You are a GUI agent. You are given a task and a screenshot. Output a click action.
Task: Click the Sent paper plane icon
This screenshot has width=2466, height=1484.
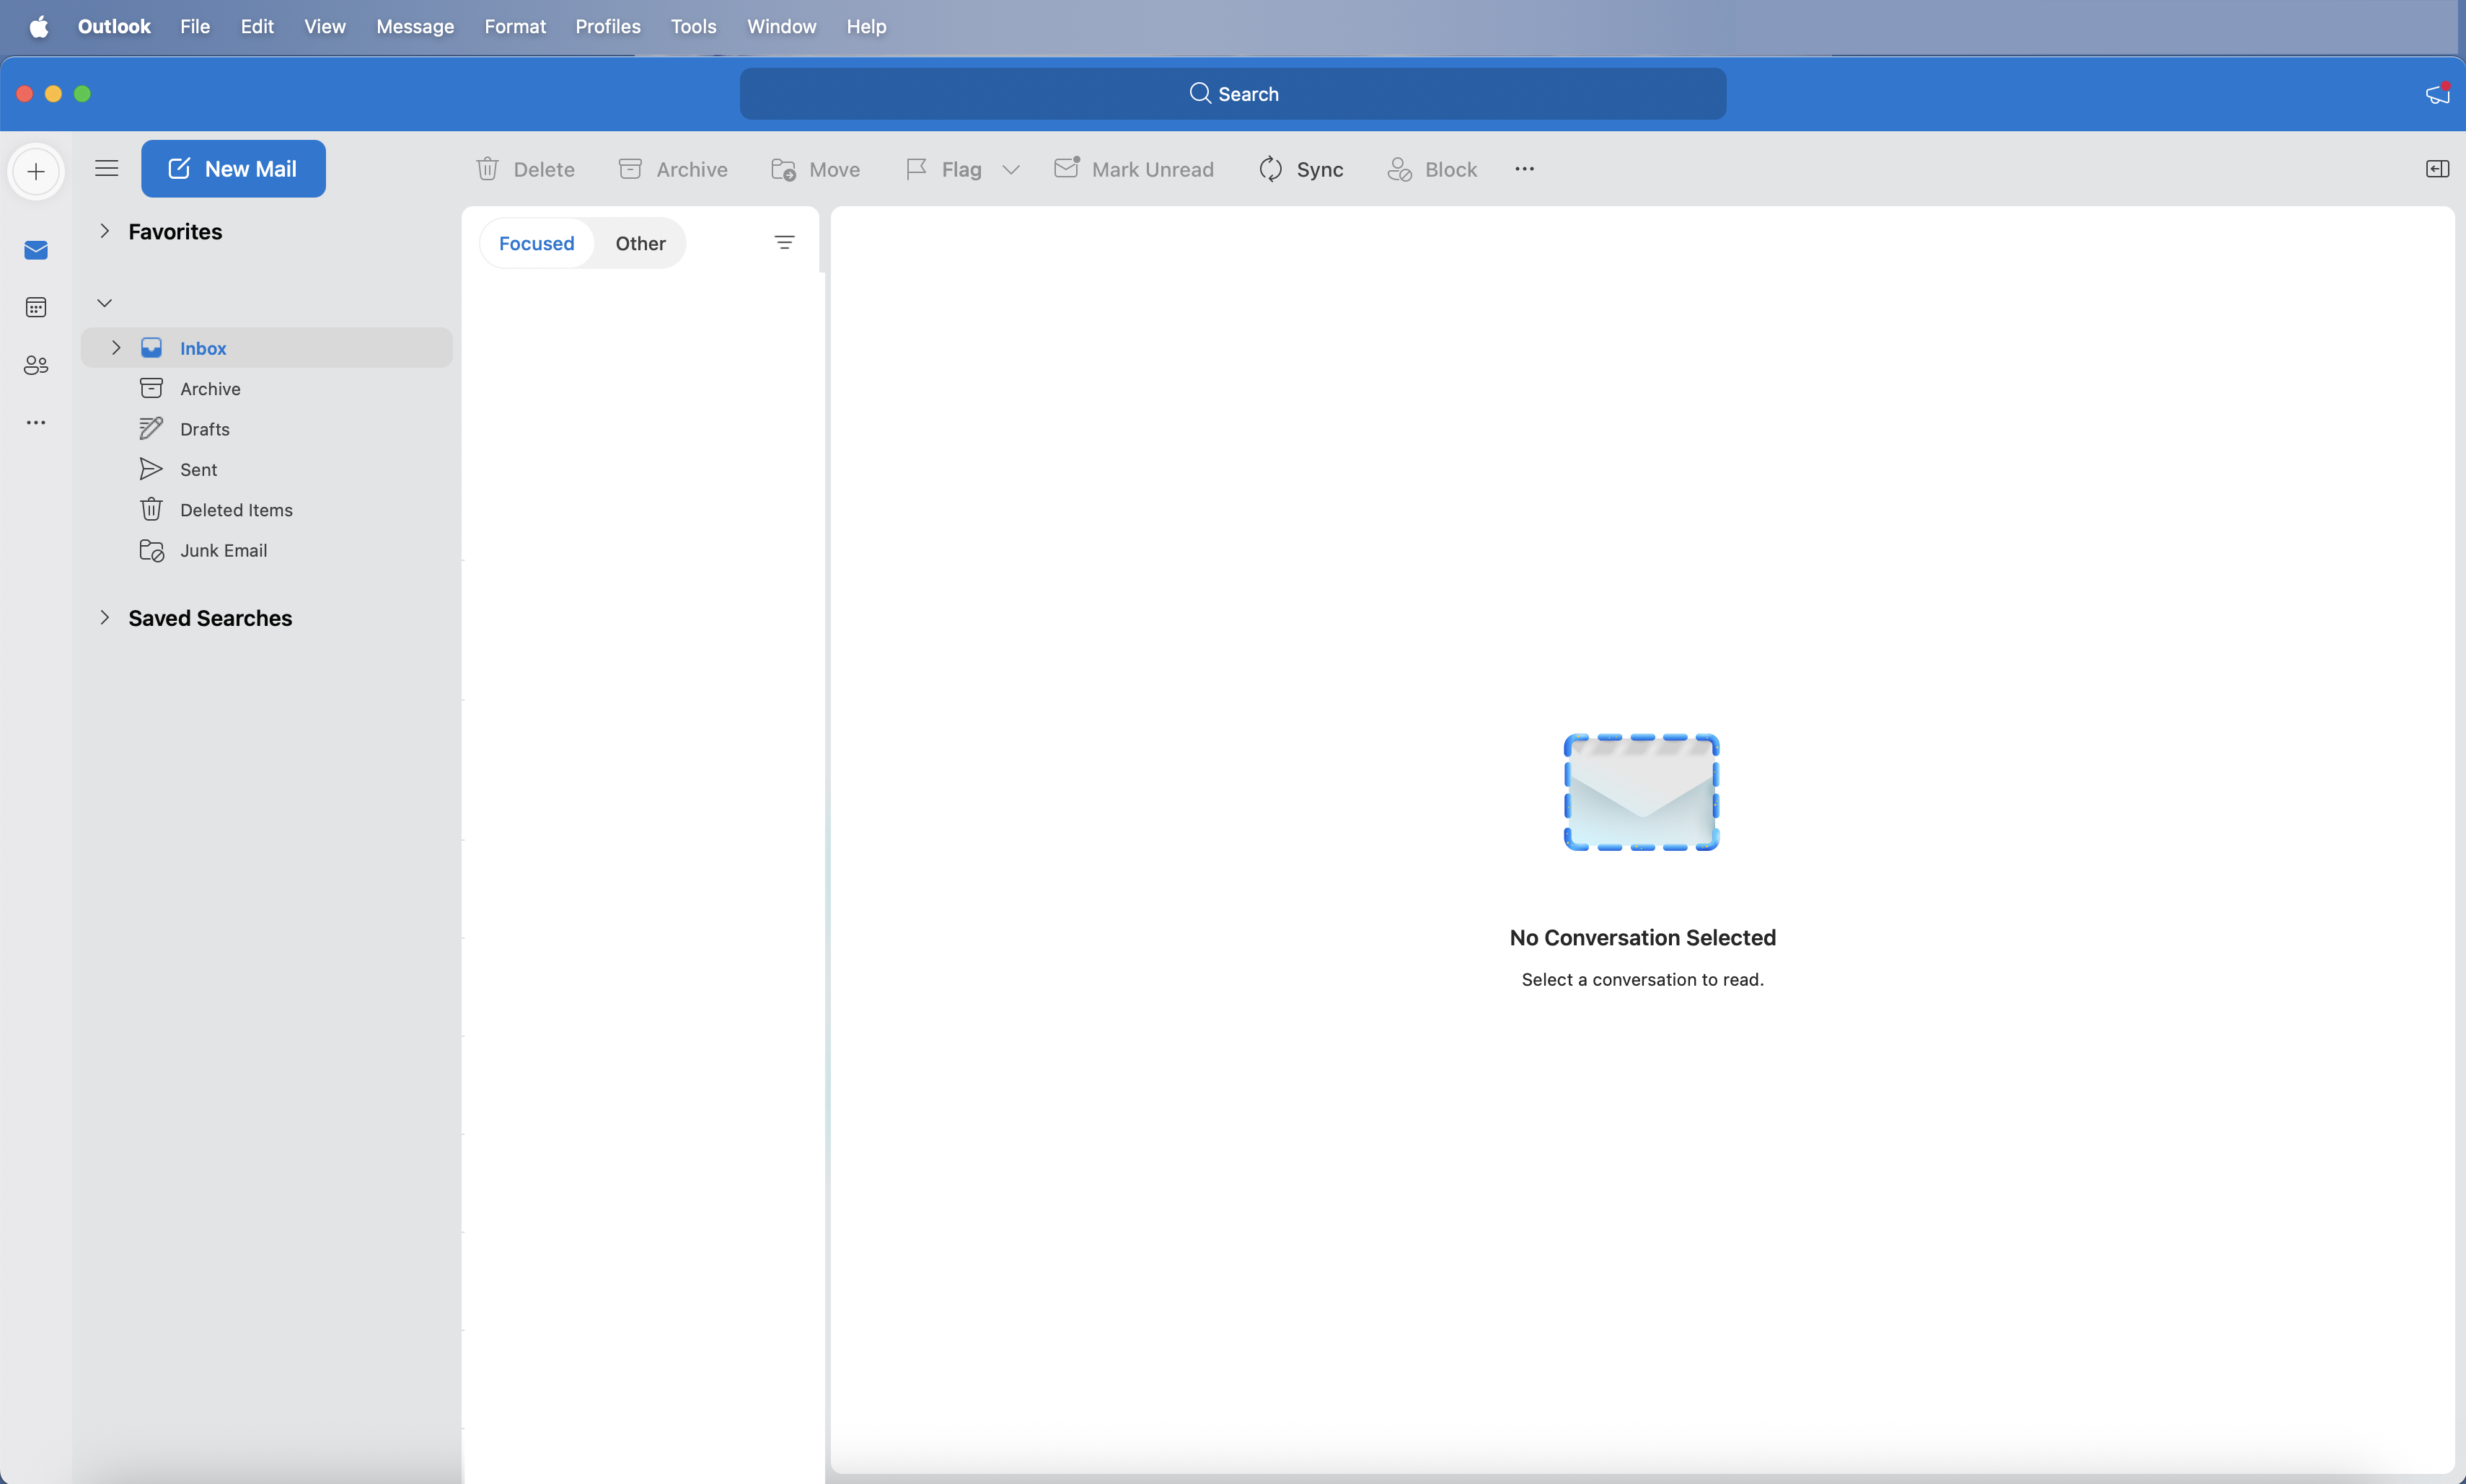pos(151,469)
